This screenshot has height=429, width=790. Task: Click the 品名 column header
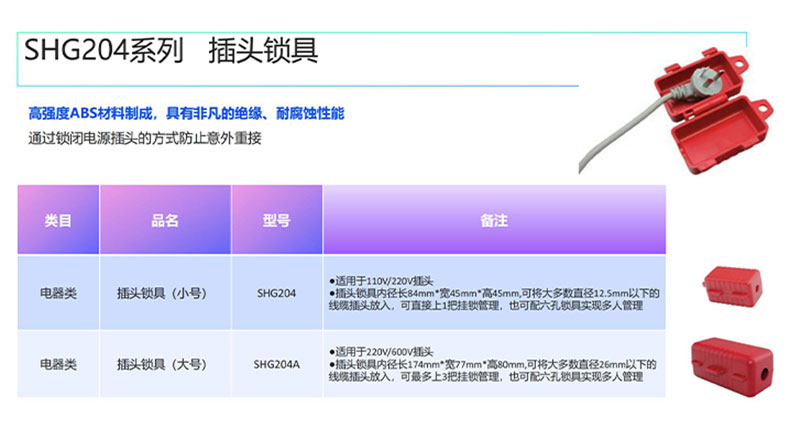164,220
